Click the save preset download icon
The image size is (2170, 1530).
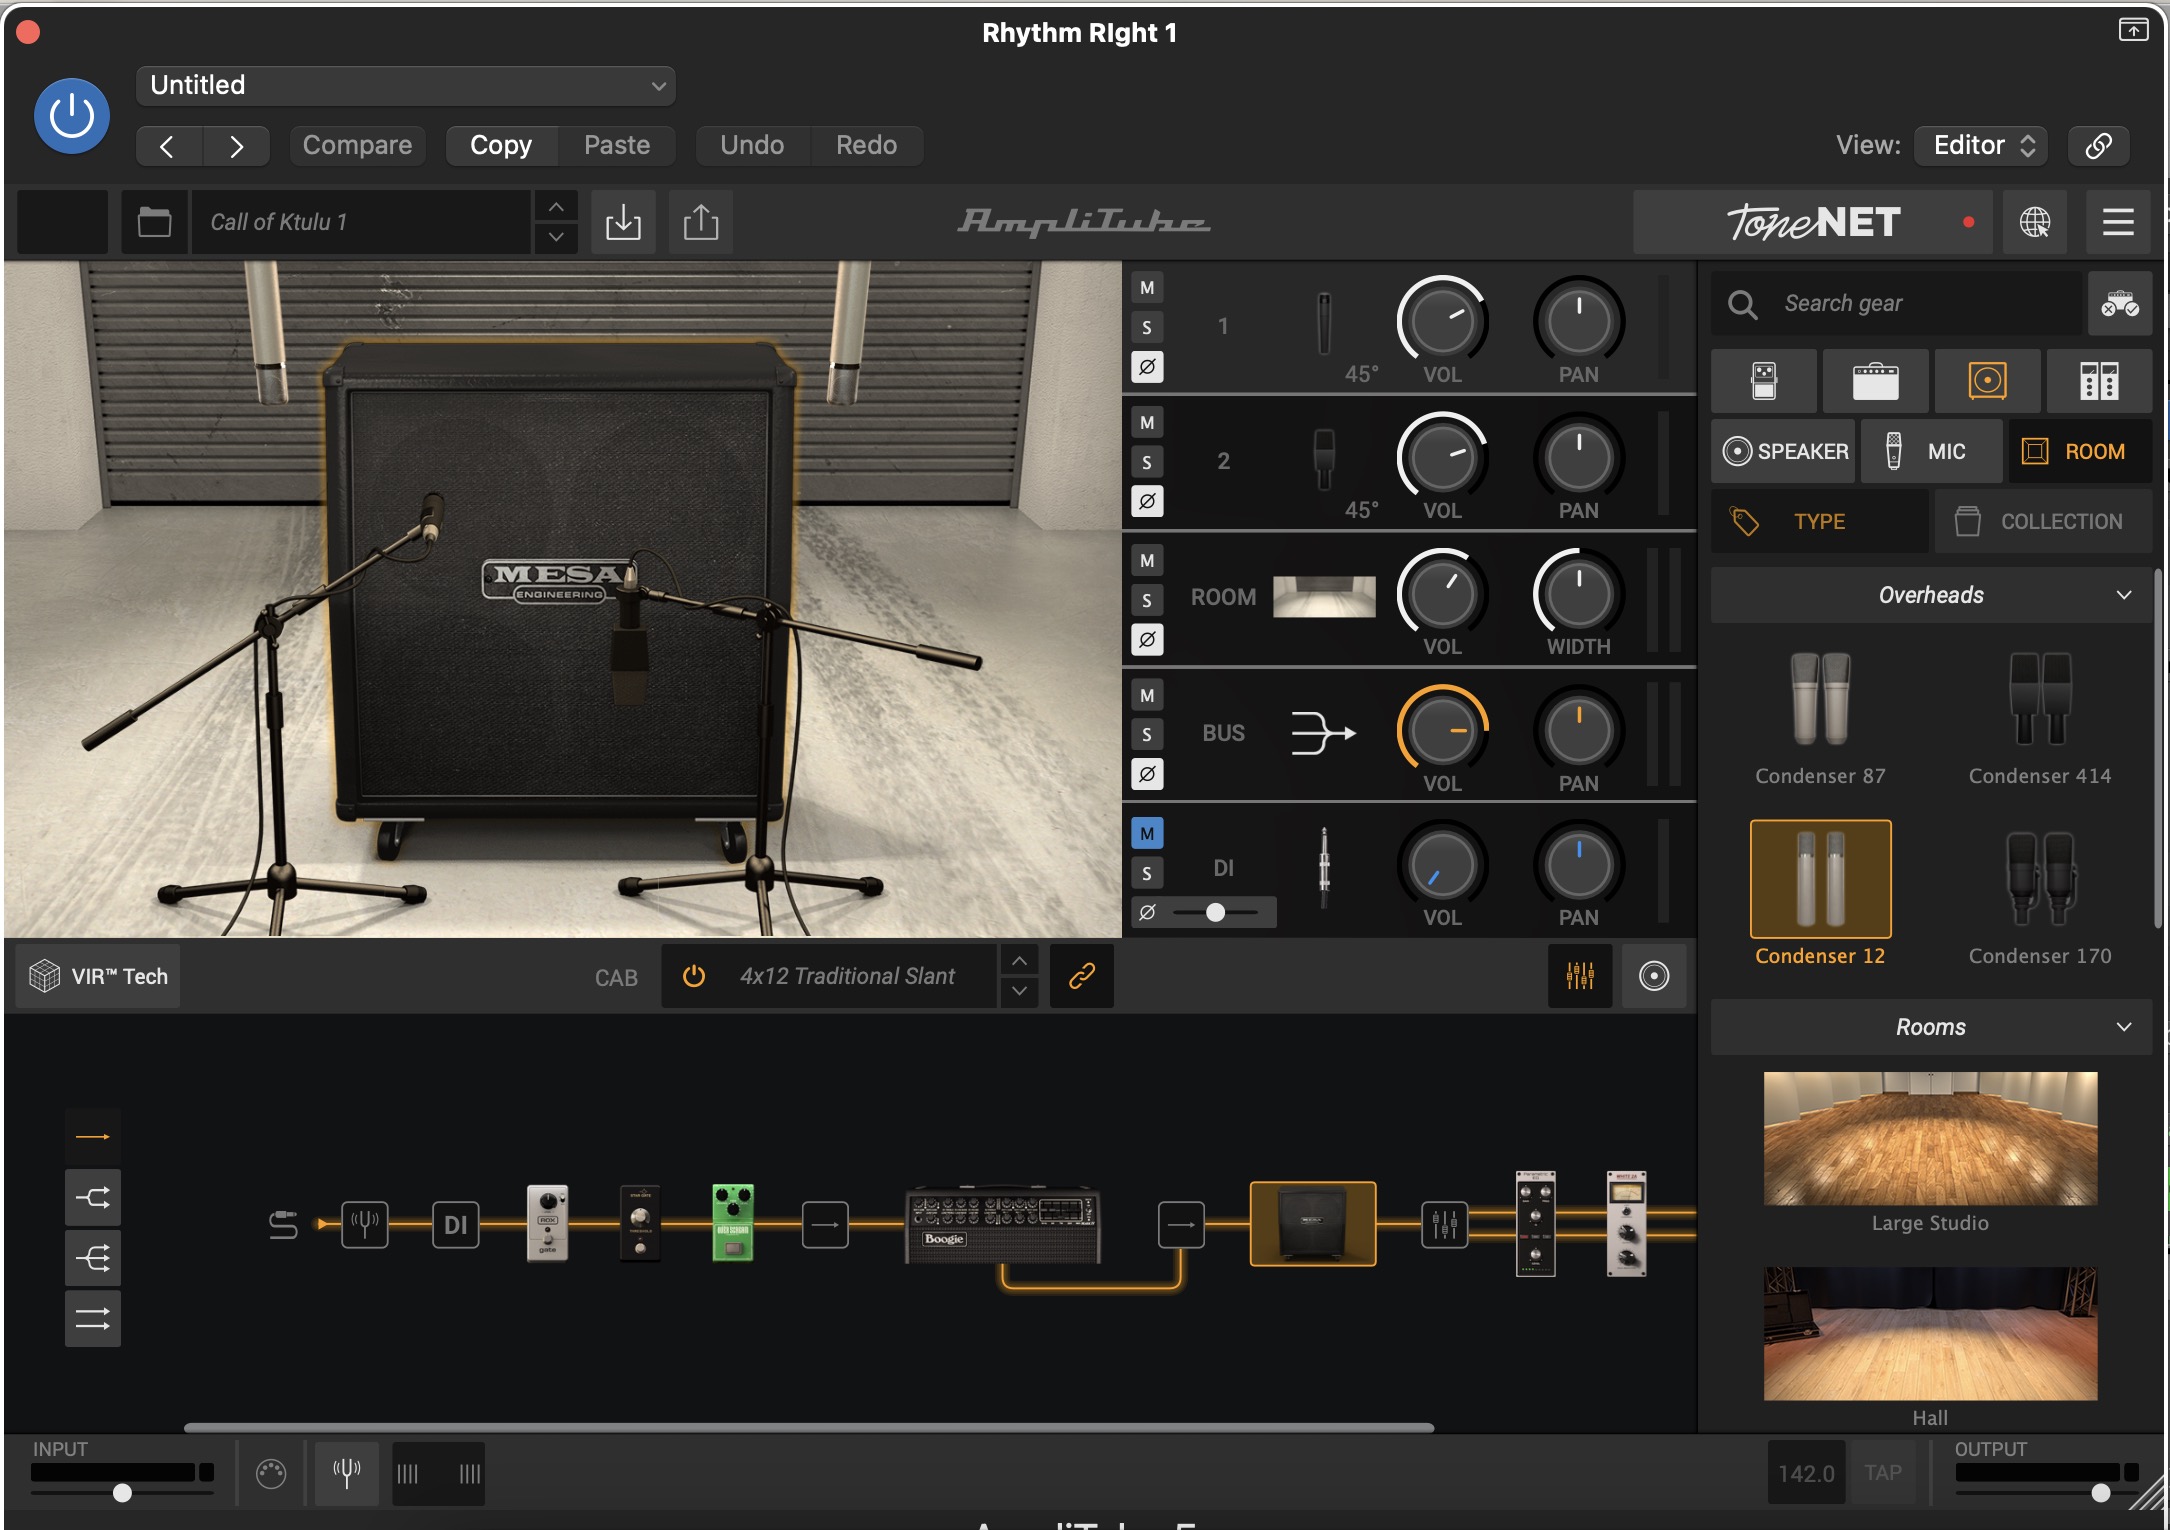tap(623, 222)
